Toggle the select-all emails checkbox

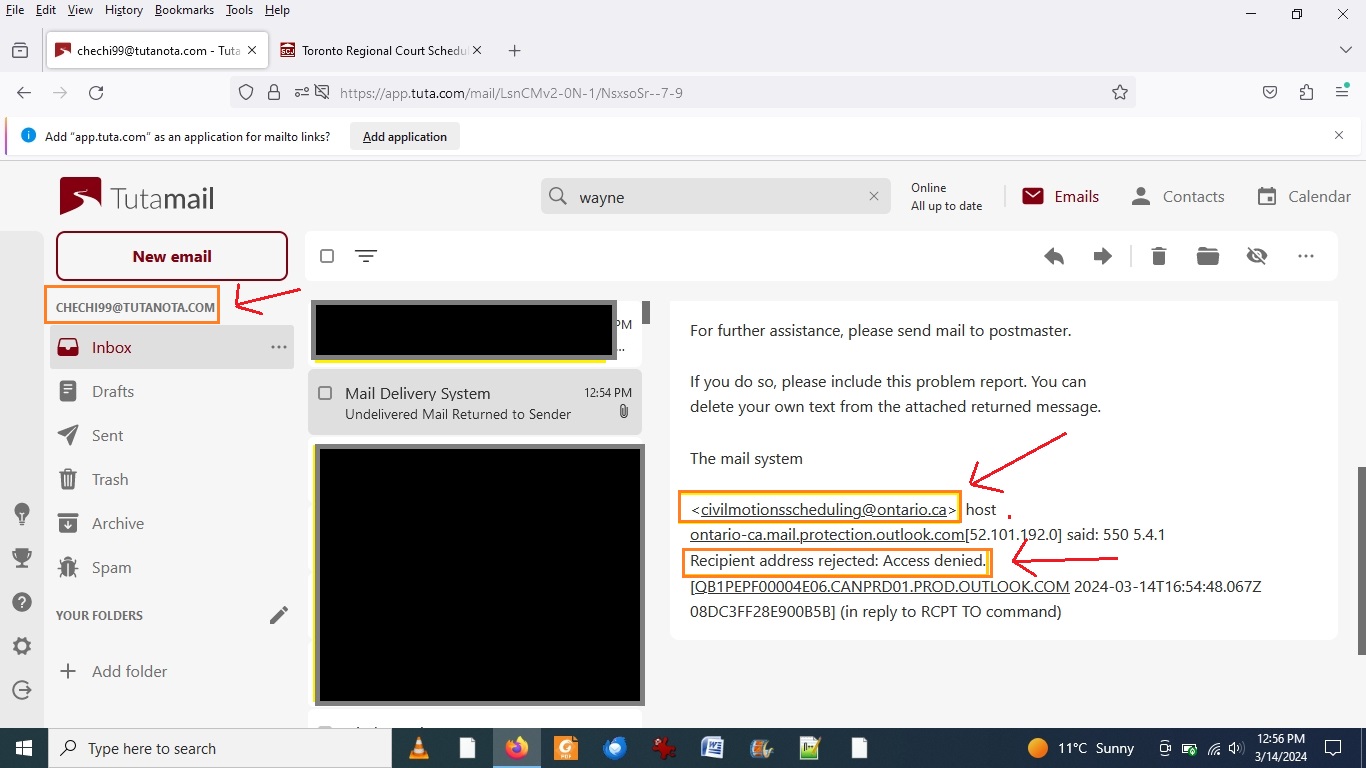[x=327, y=257]
